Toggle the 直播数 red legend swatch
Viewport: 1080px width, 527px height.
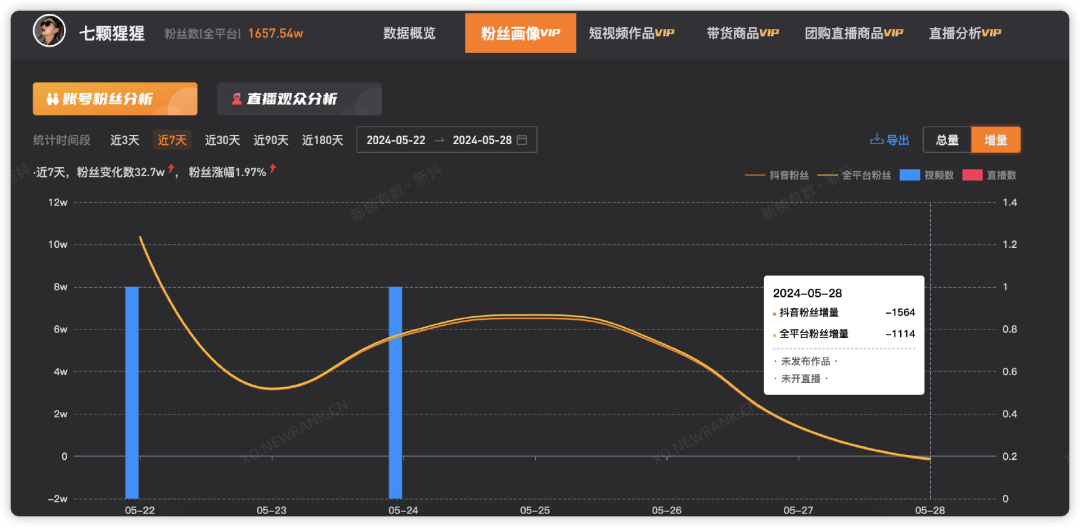[972, 175]
